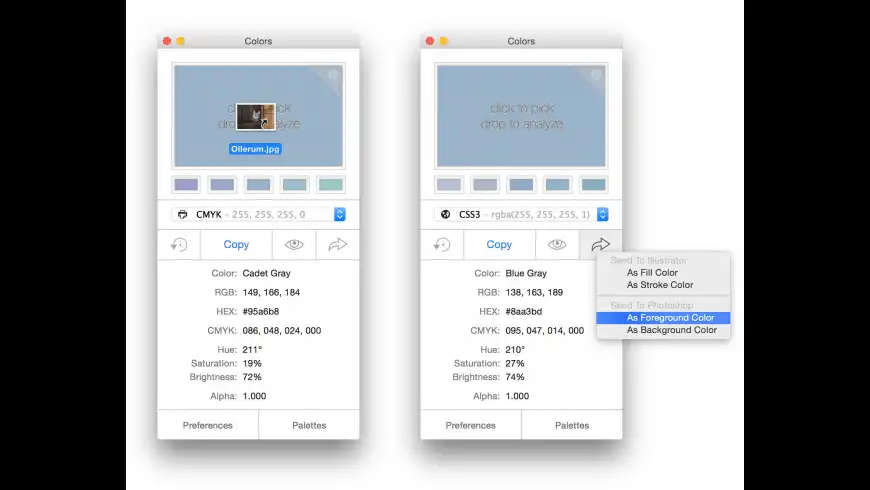This screenshot has width=870, height=490.
Task: Click corner magnifier icon in right color area
Action: tap(596, 75)
